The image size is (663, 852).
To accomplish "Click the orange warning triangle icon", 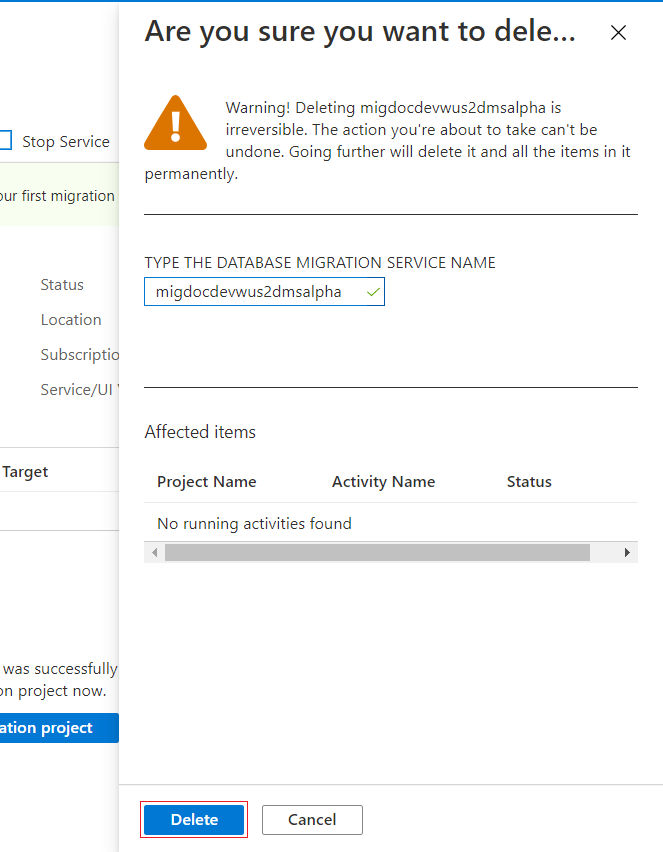I will click(175, 122).
